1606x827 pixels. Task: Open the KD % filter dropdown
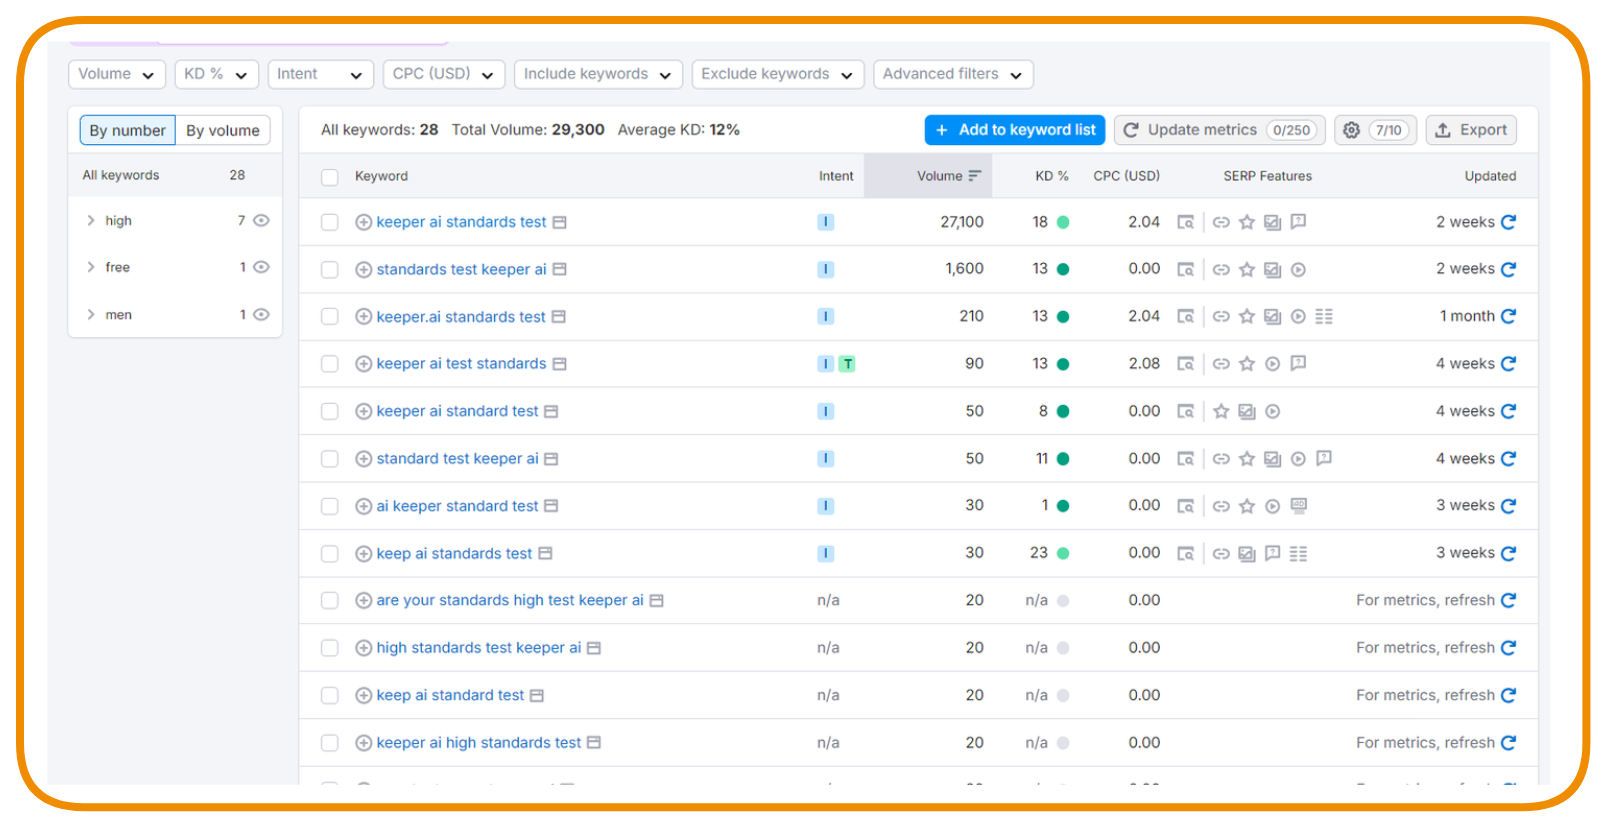pyautogui.click(x=217, y=74)
